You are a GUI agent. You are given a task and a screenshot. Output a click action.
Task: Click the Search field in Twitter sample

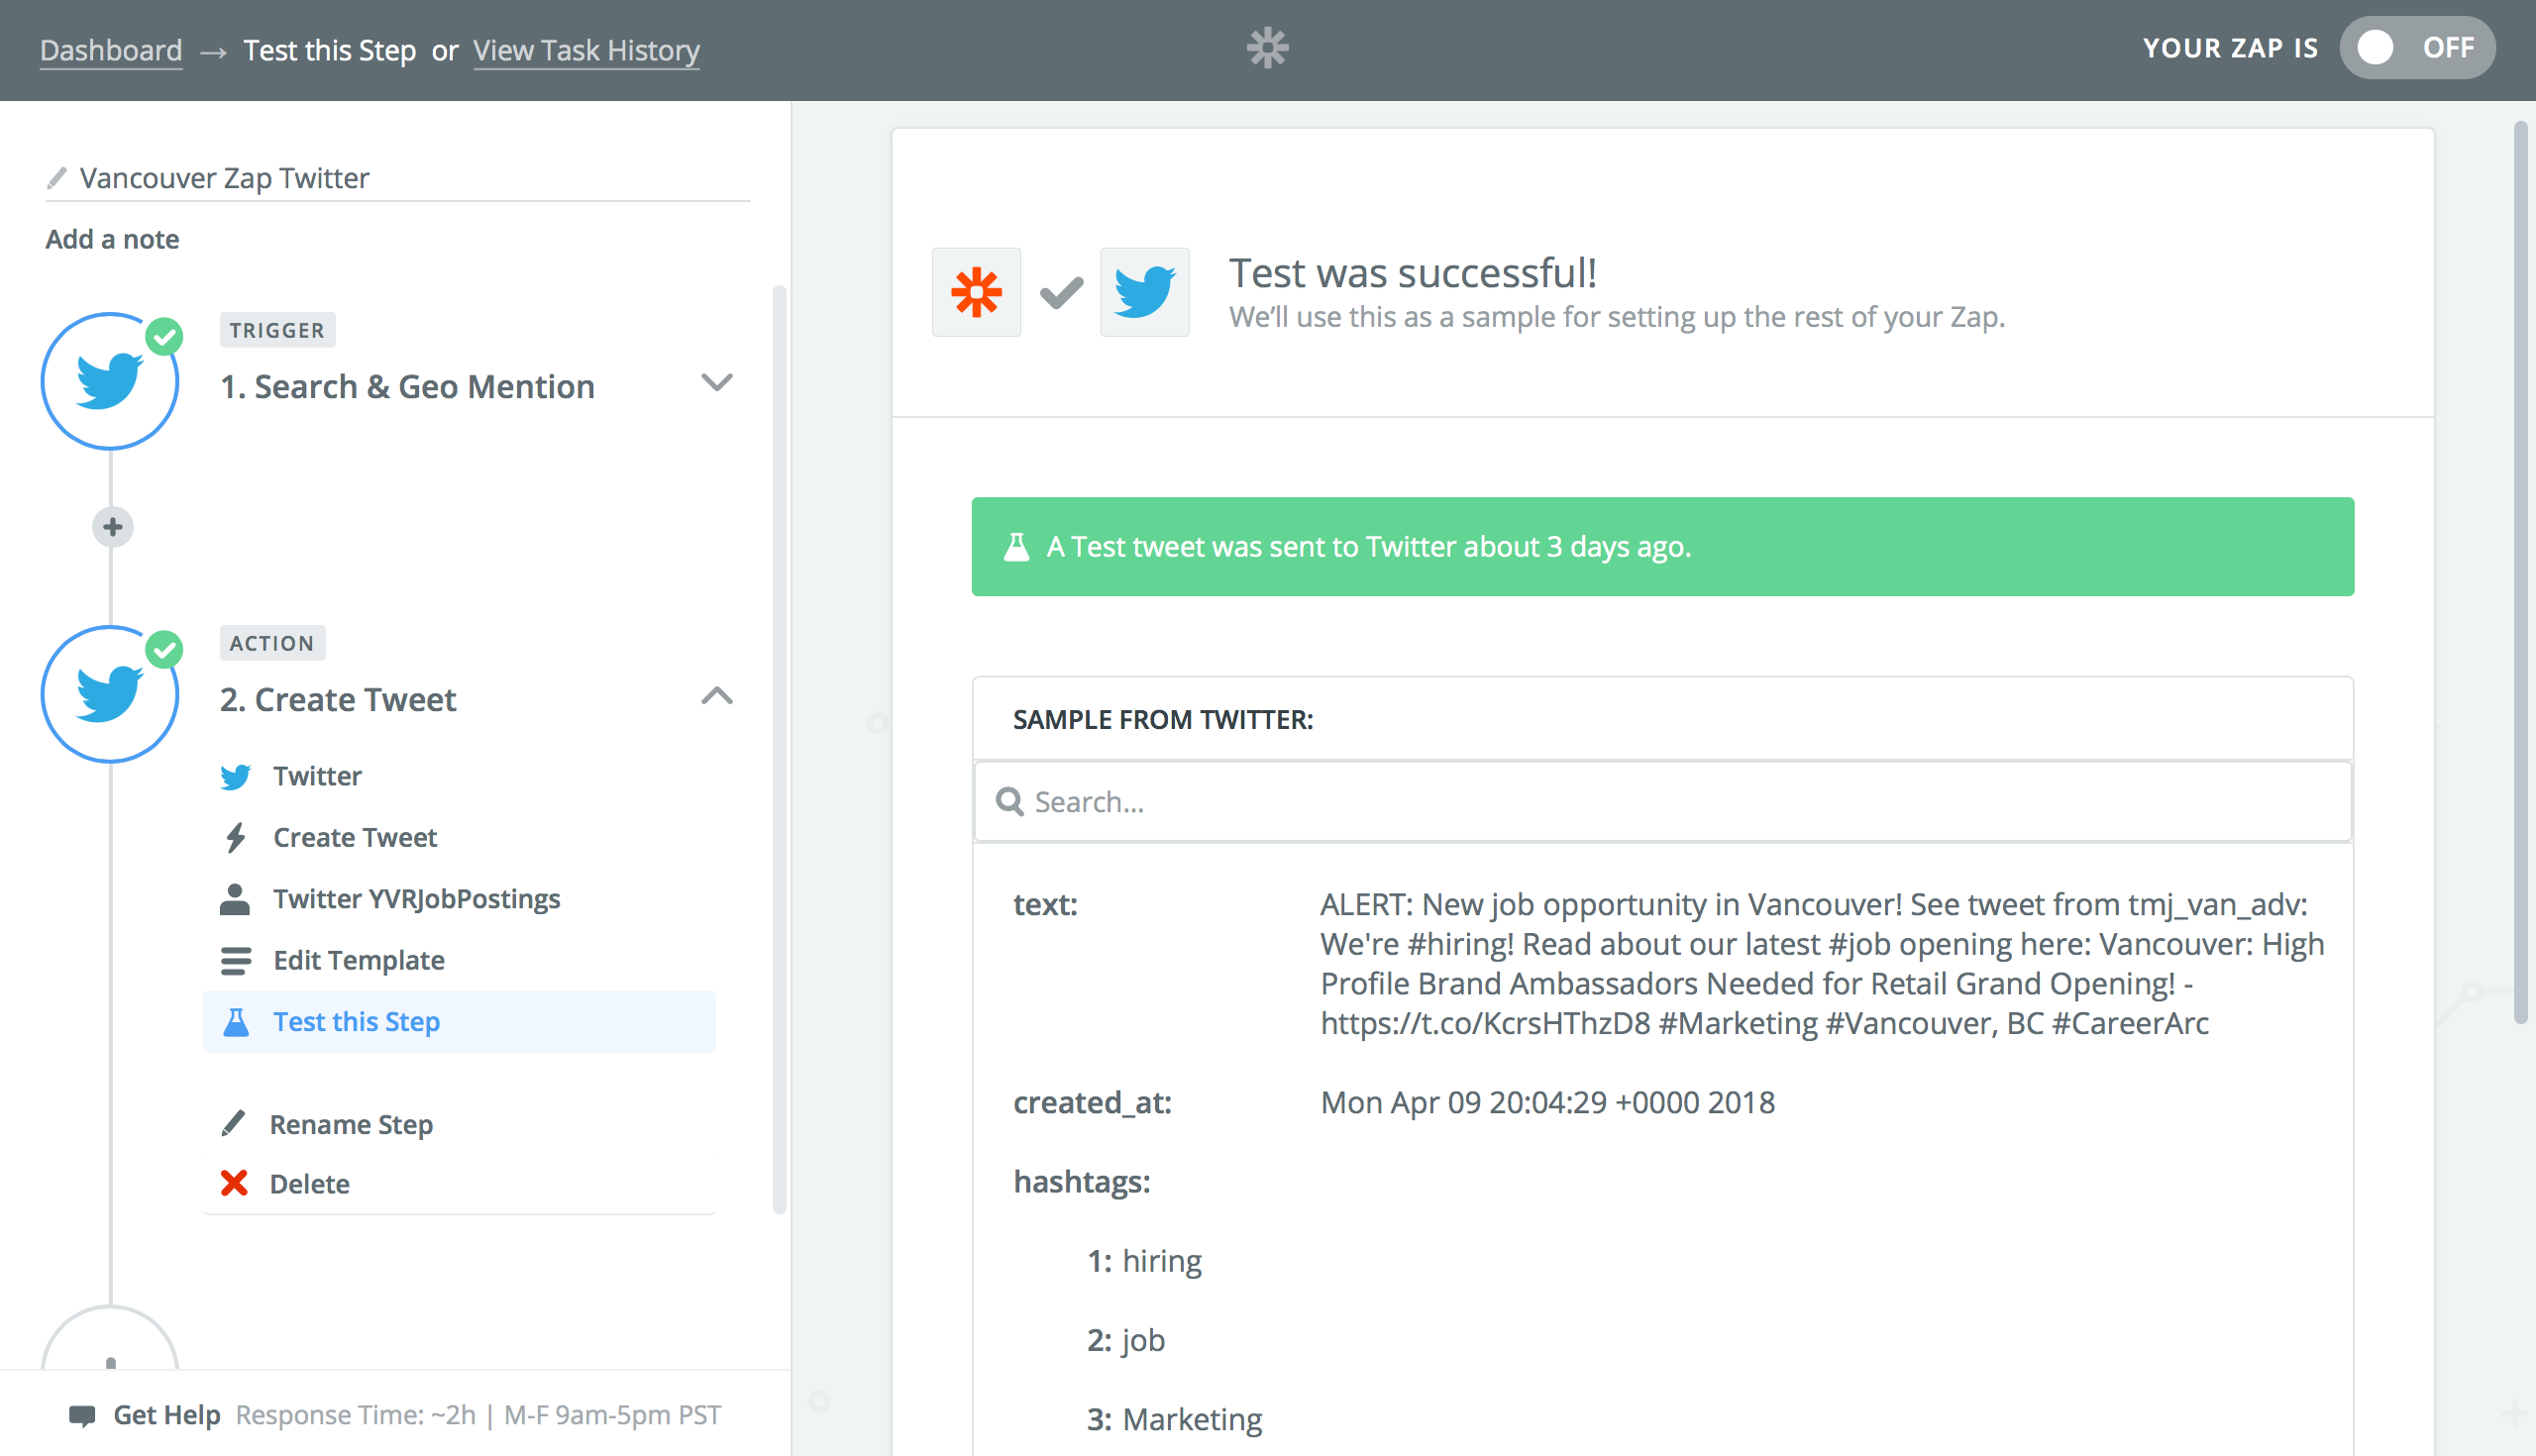tap(1662, 801)
